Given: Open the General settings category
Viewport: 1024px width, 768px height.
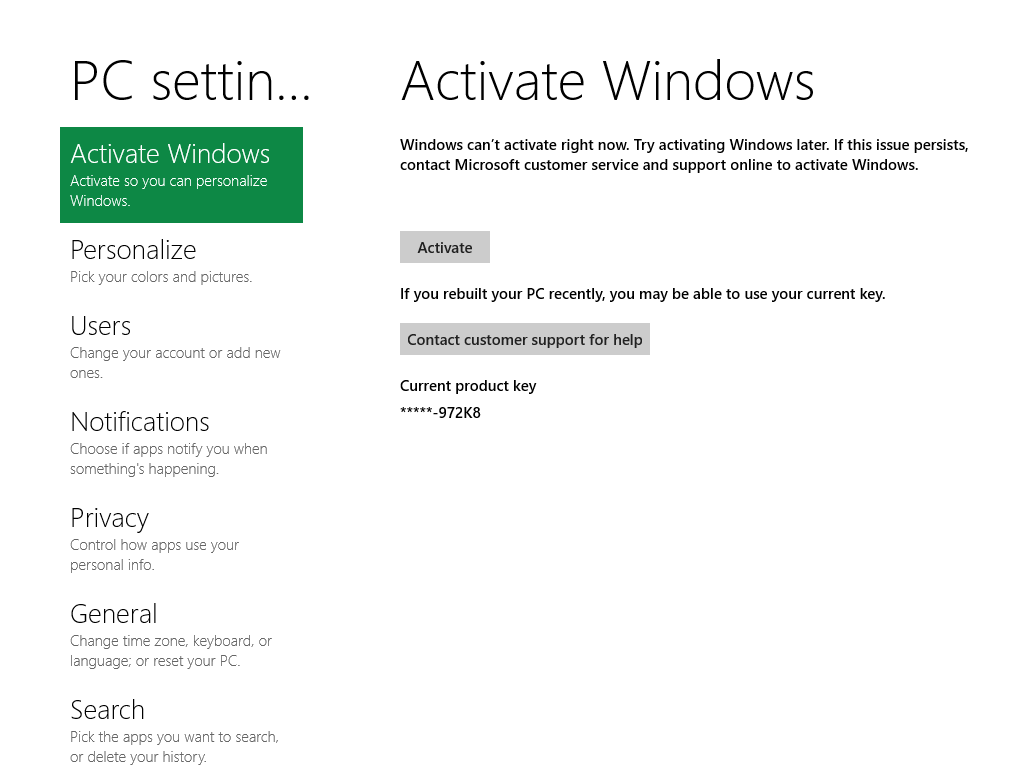Looking at the screenshot, I should (181, 635).
